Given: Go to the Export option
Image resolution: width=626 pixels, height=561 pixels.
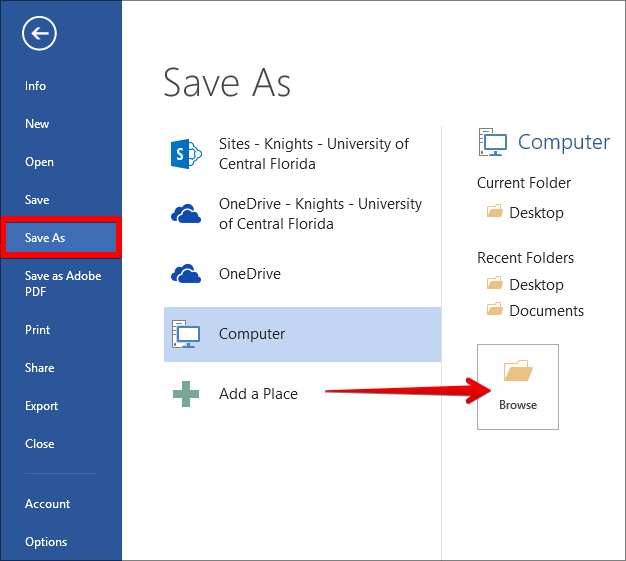Looking at the screenshot, I should [x=42, y=406].
